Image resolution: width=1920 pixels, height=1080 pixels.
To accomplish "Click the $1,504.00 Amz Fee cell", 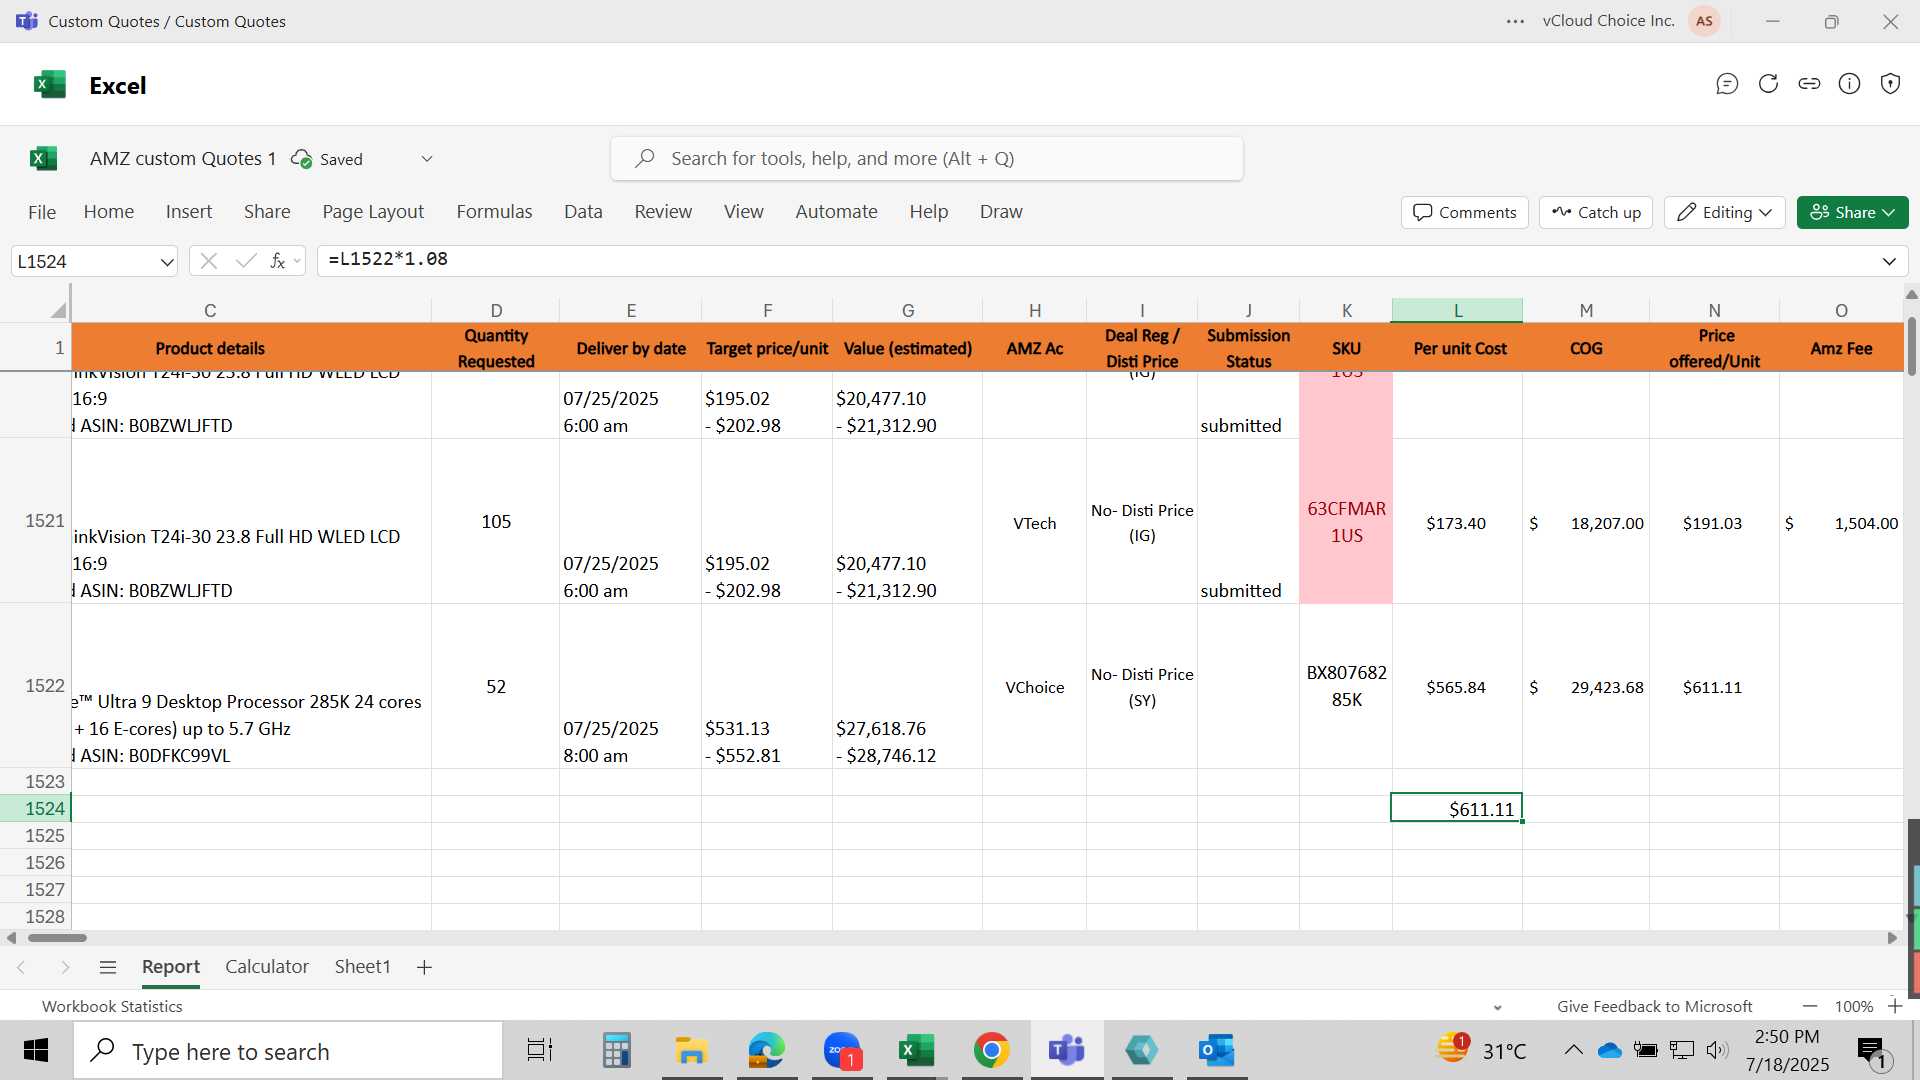I will (x=1841, y=523).
